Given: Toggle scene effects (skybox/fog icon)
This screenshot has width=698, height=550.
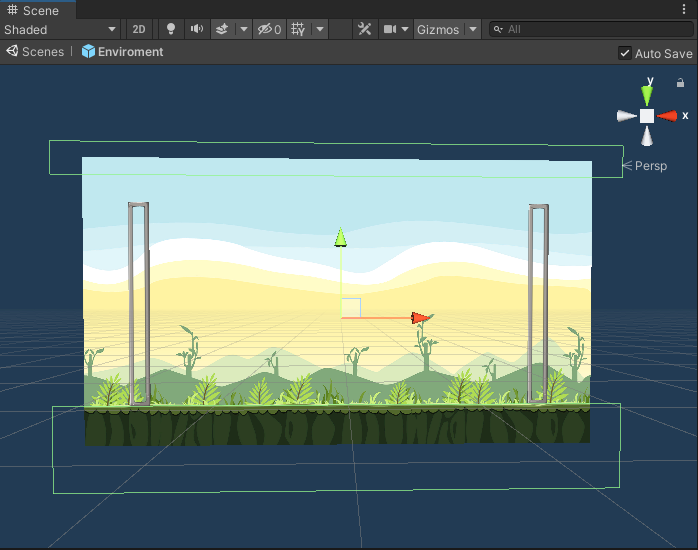Looking at the screenshot, I should pyautogui.click(x=222, y=30).
